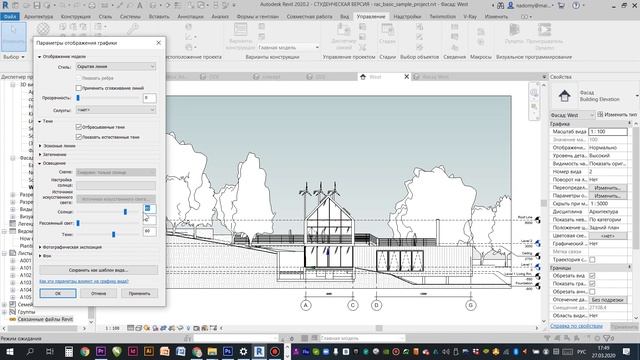This screenshot has height=360, width=640.
Task: Toggle Обрезать аннотации checkbox in properties
Action: pos(592,292)
